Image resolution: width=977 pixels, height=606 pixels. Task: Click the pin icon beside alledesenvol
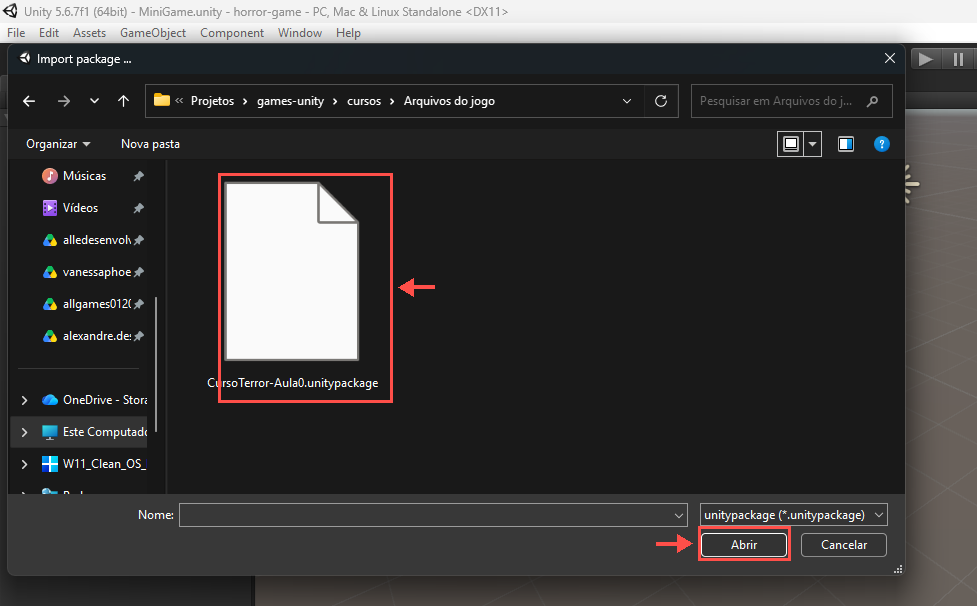coord(138,240)
